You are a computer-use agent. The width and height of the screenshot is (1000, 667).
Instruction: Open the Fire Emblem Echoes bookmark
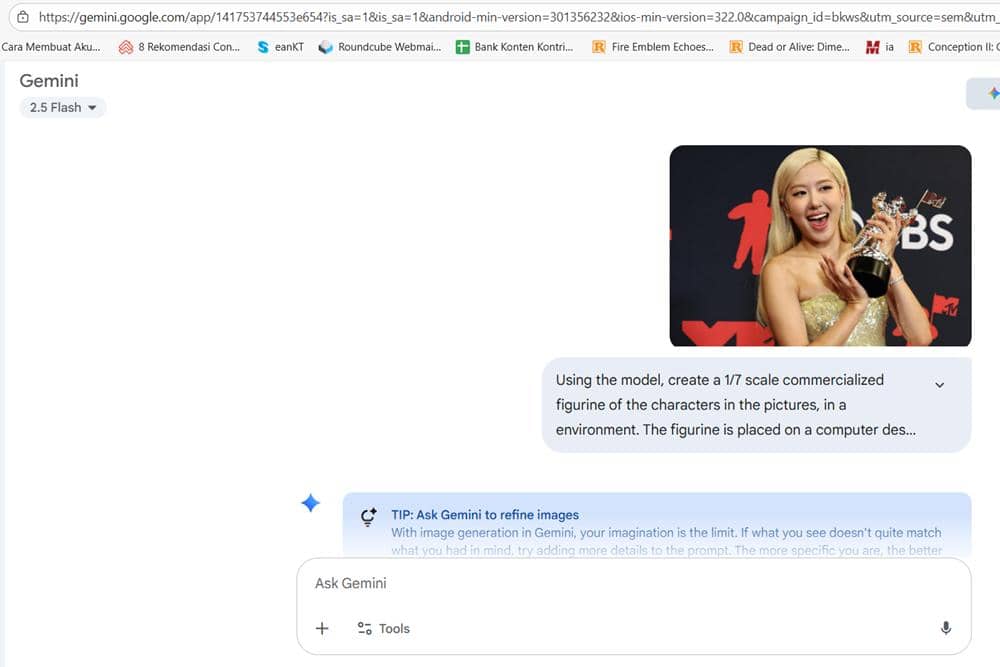pos(652,47)
